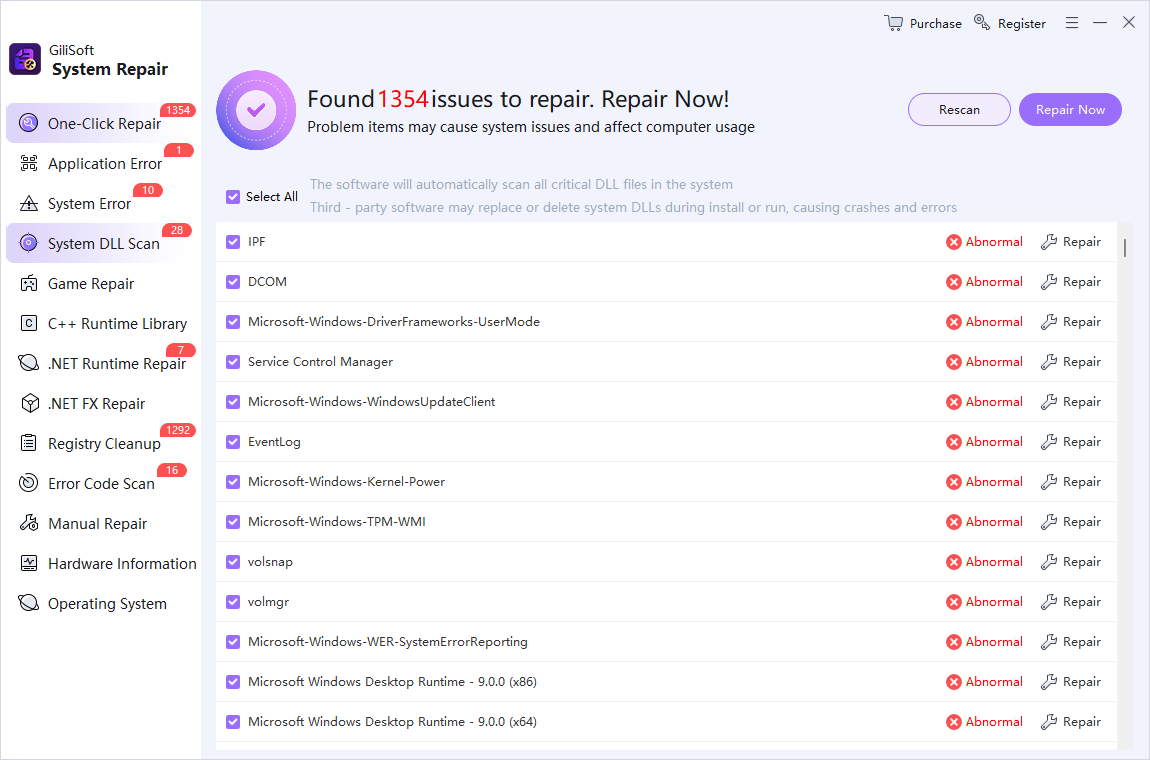Click the GiliSoft System Repair logo icon
This screenshot has width=1150, height=760.
point(25,59)
